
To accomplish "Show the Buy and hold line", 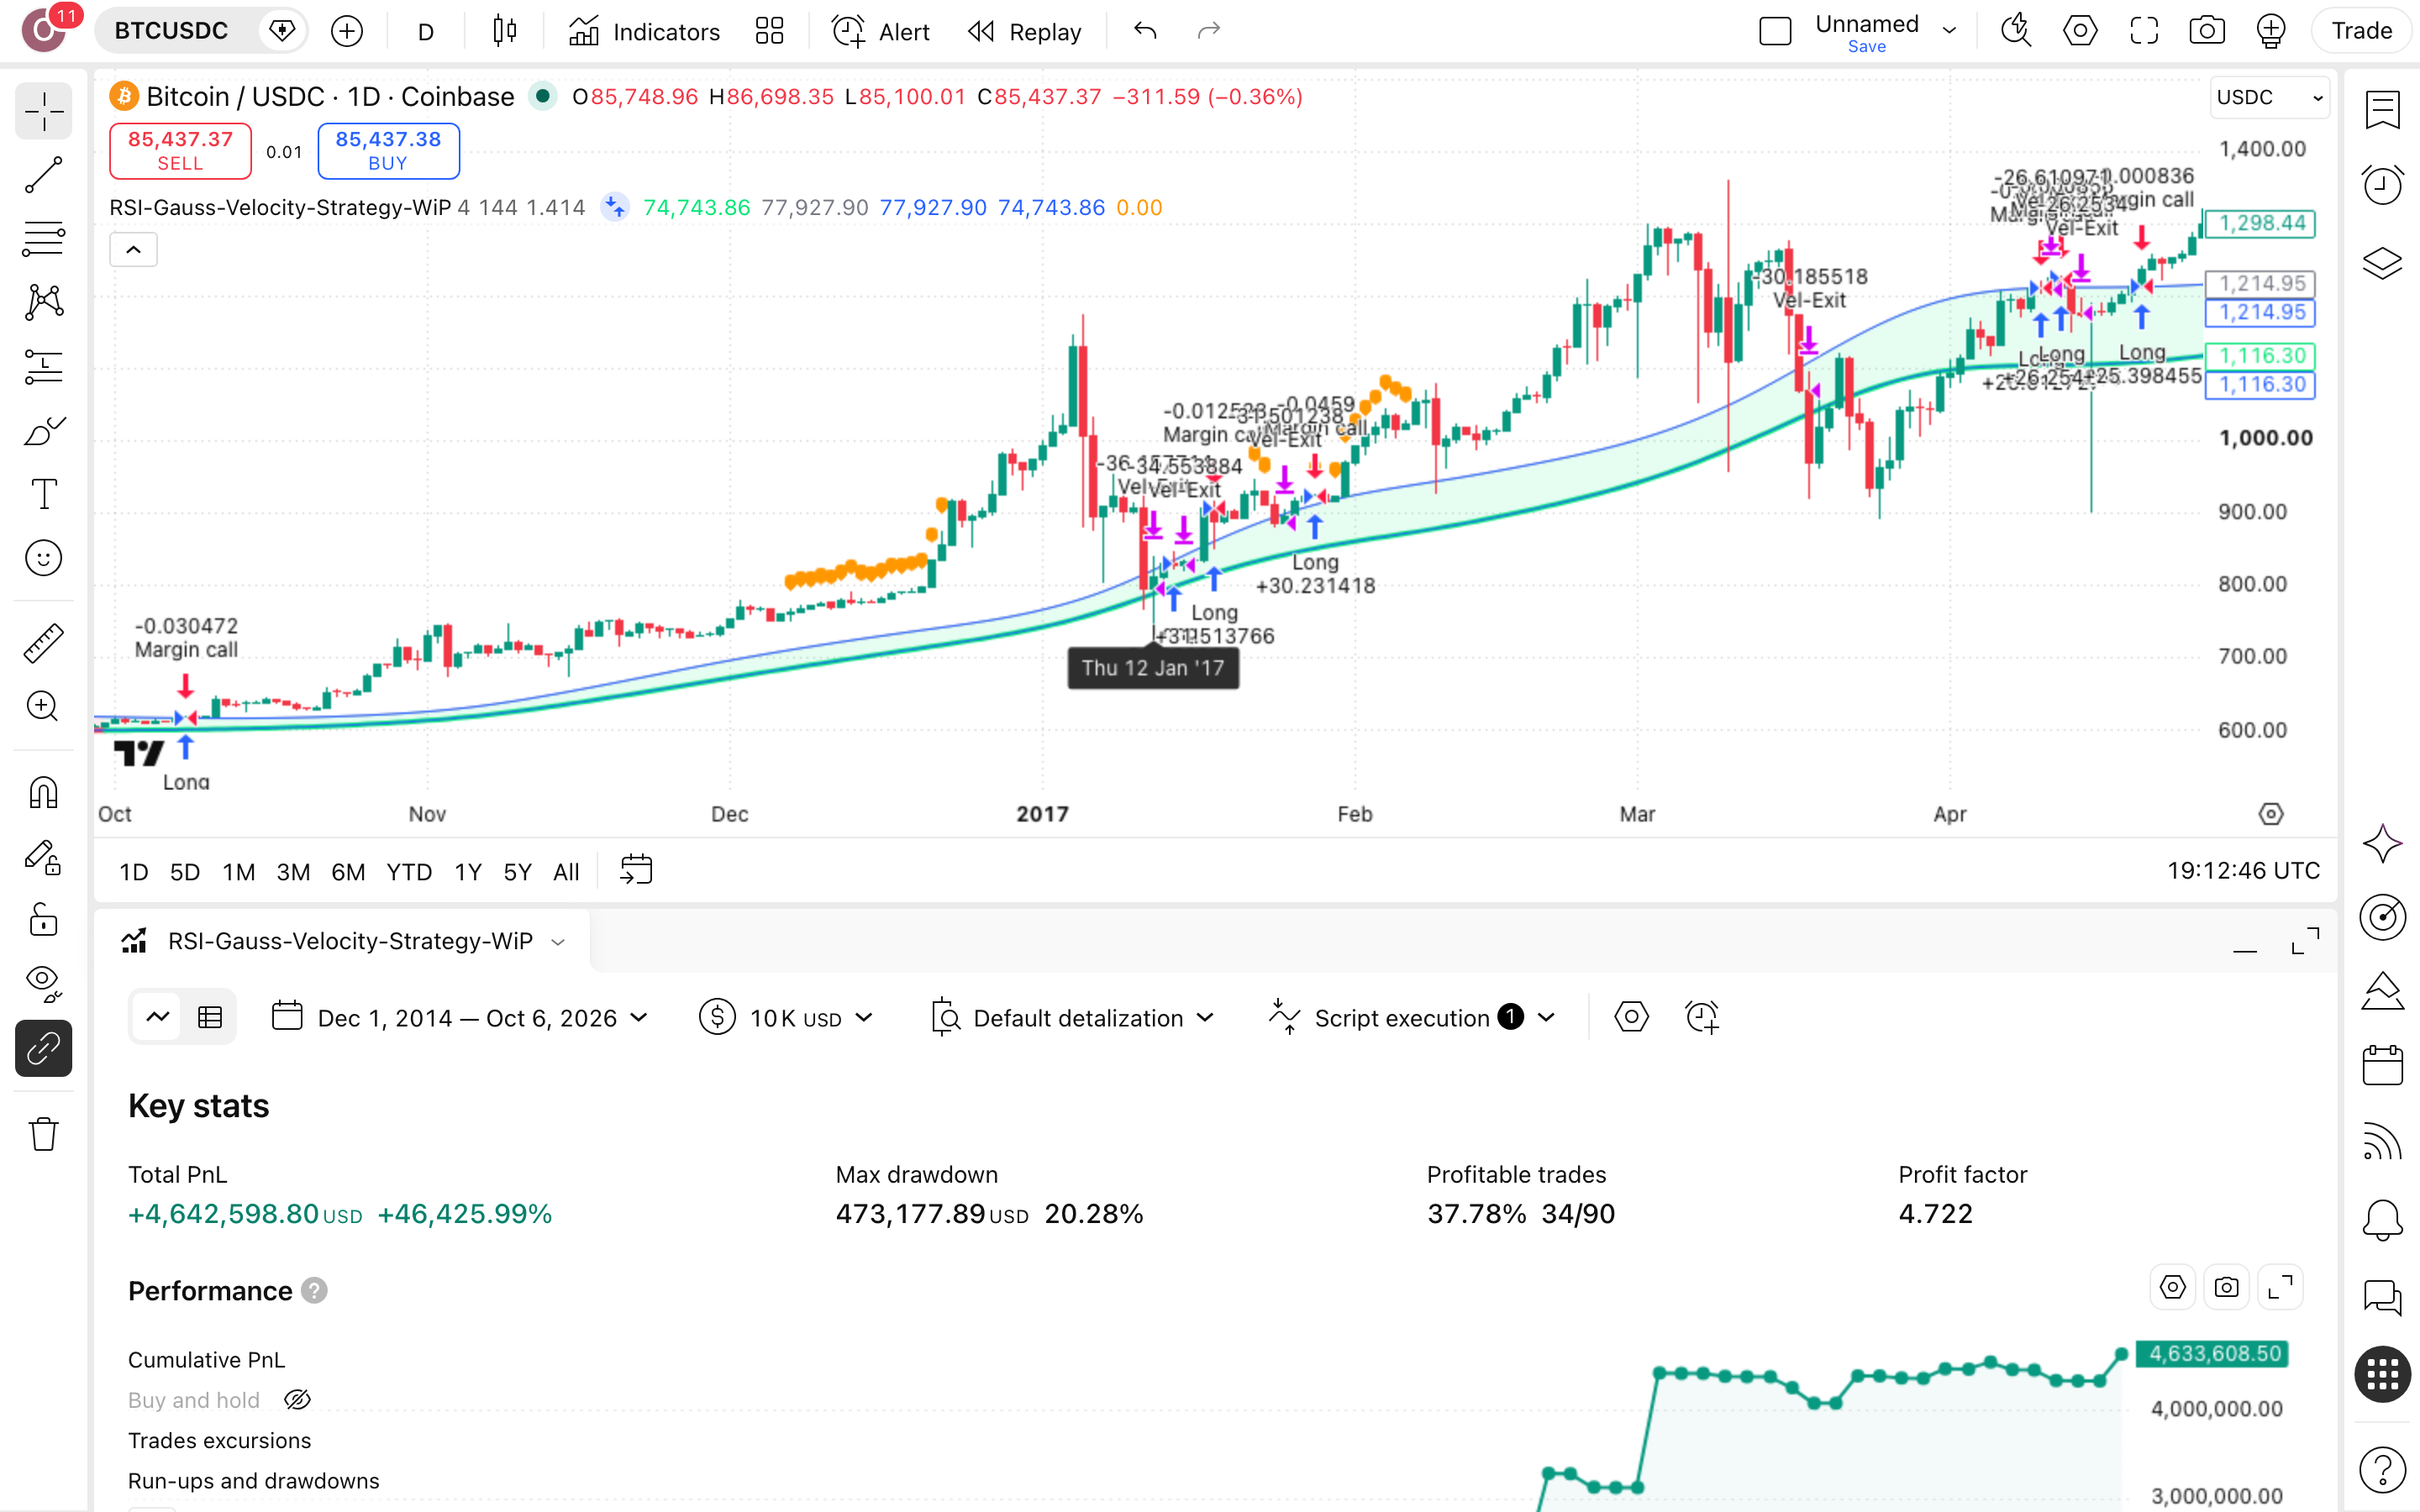I will (297, 1400).
